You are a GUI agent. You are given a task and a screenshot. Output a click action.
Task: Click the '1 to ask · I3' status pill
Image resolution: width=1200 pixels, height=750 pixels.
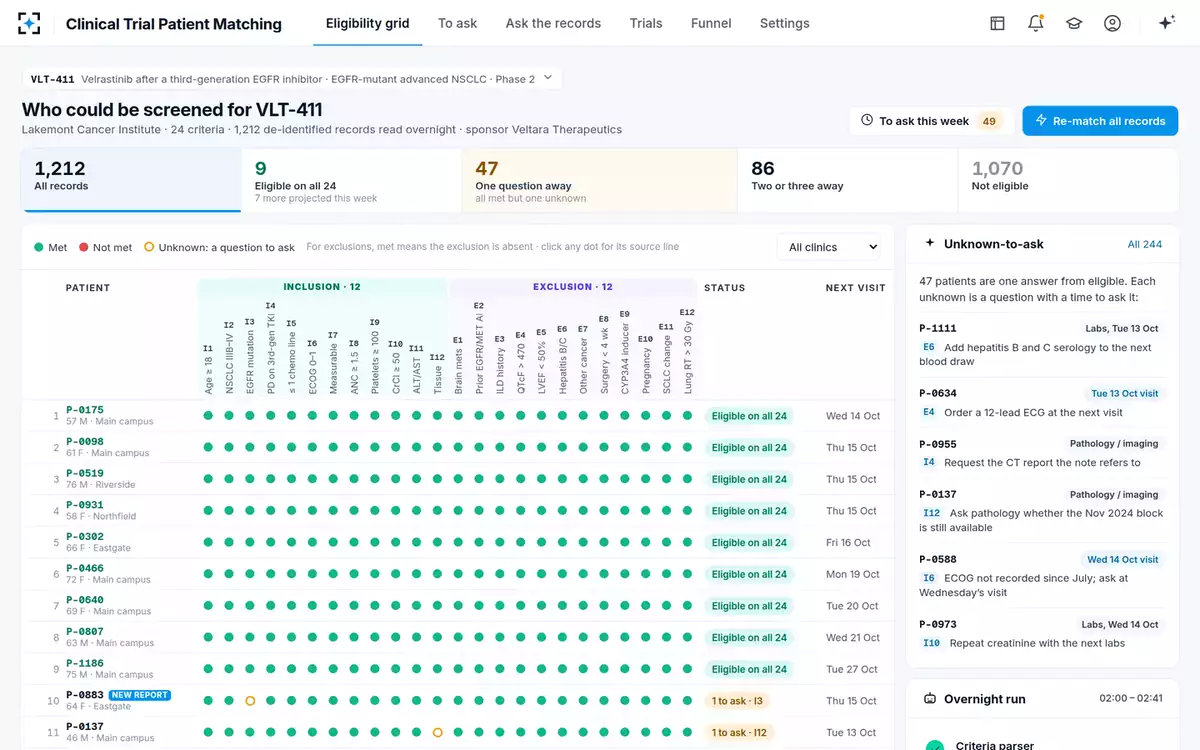click(739, 701)
